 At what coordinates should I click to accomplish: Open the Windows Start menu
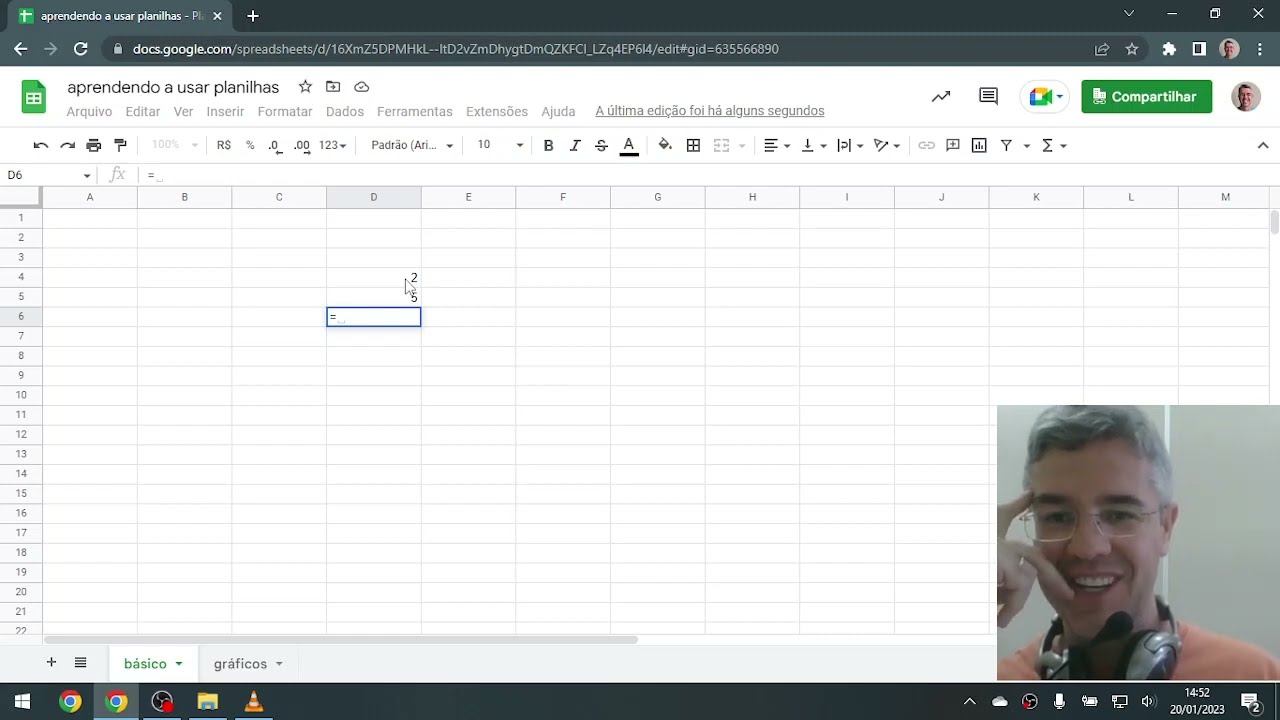pyautogui.click(x=22, y=702)
